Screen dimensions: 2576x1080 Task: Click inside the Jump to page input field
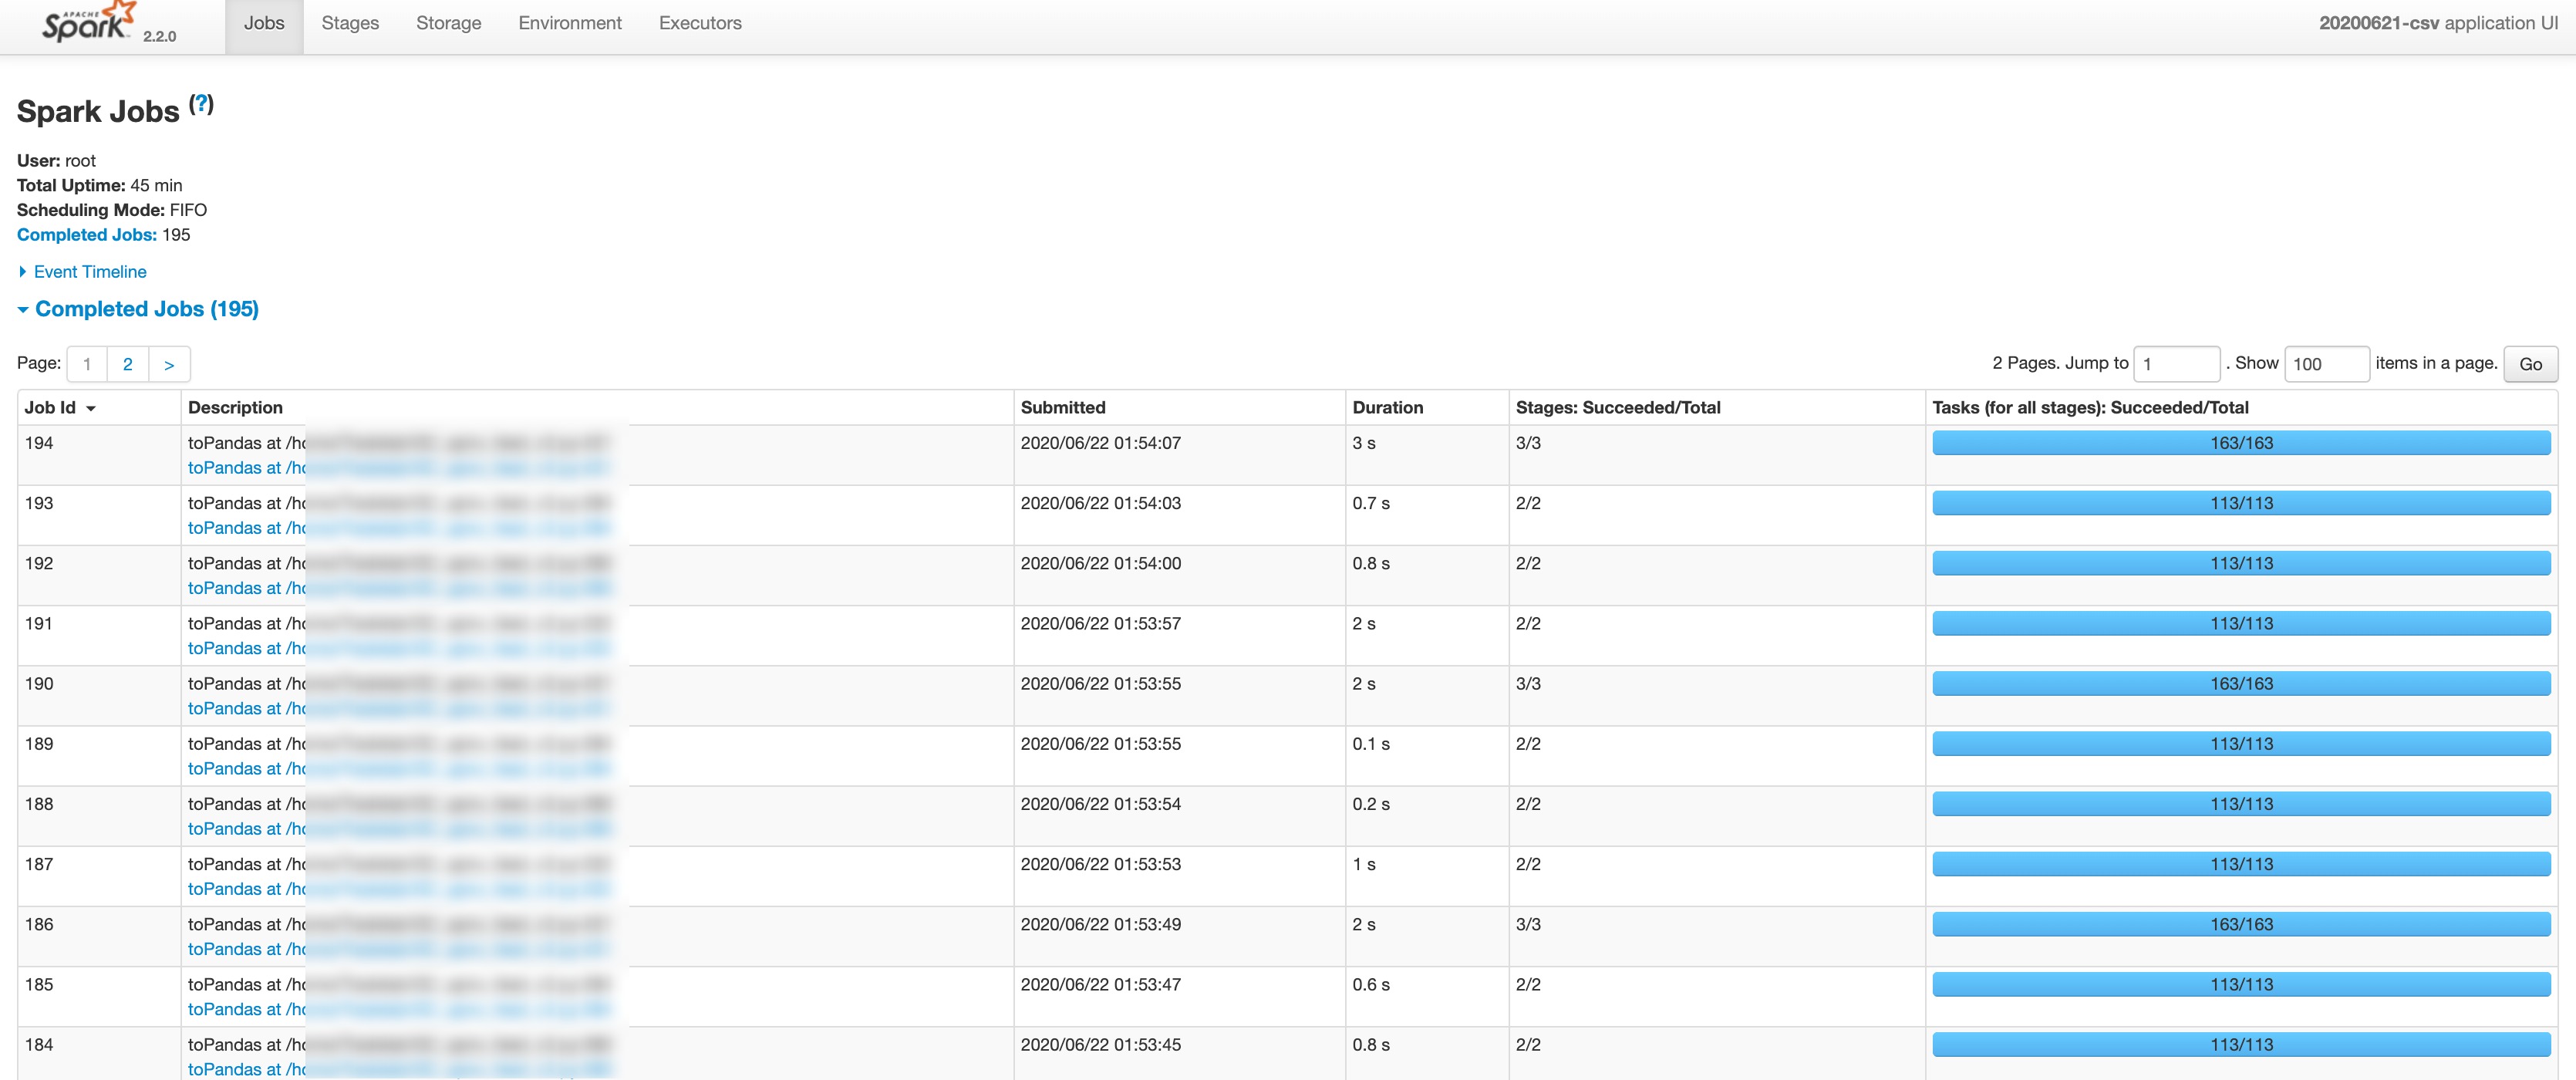pyautogui.click(x=2177, y=363)
